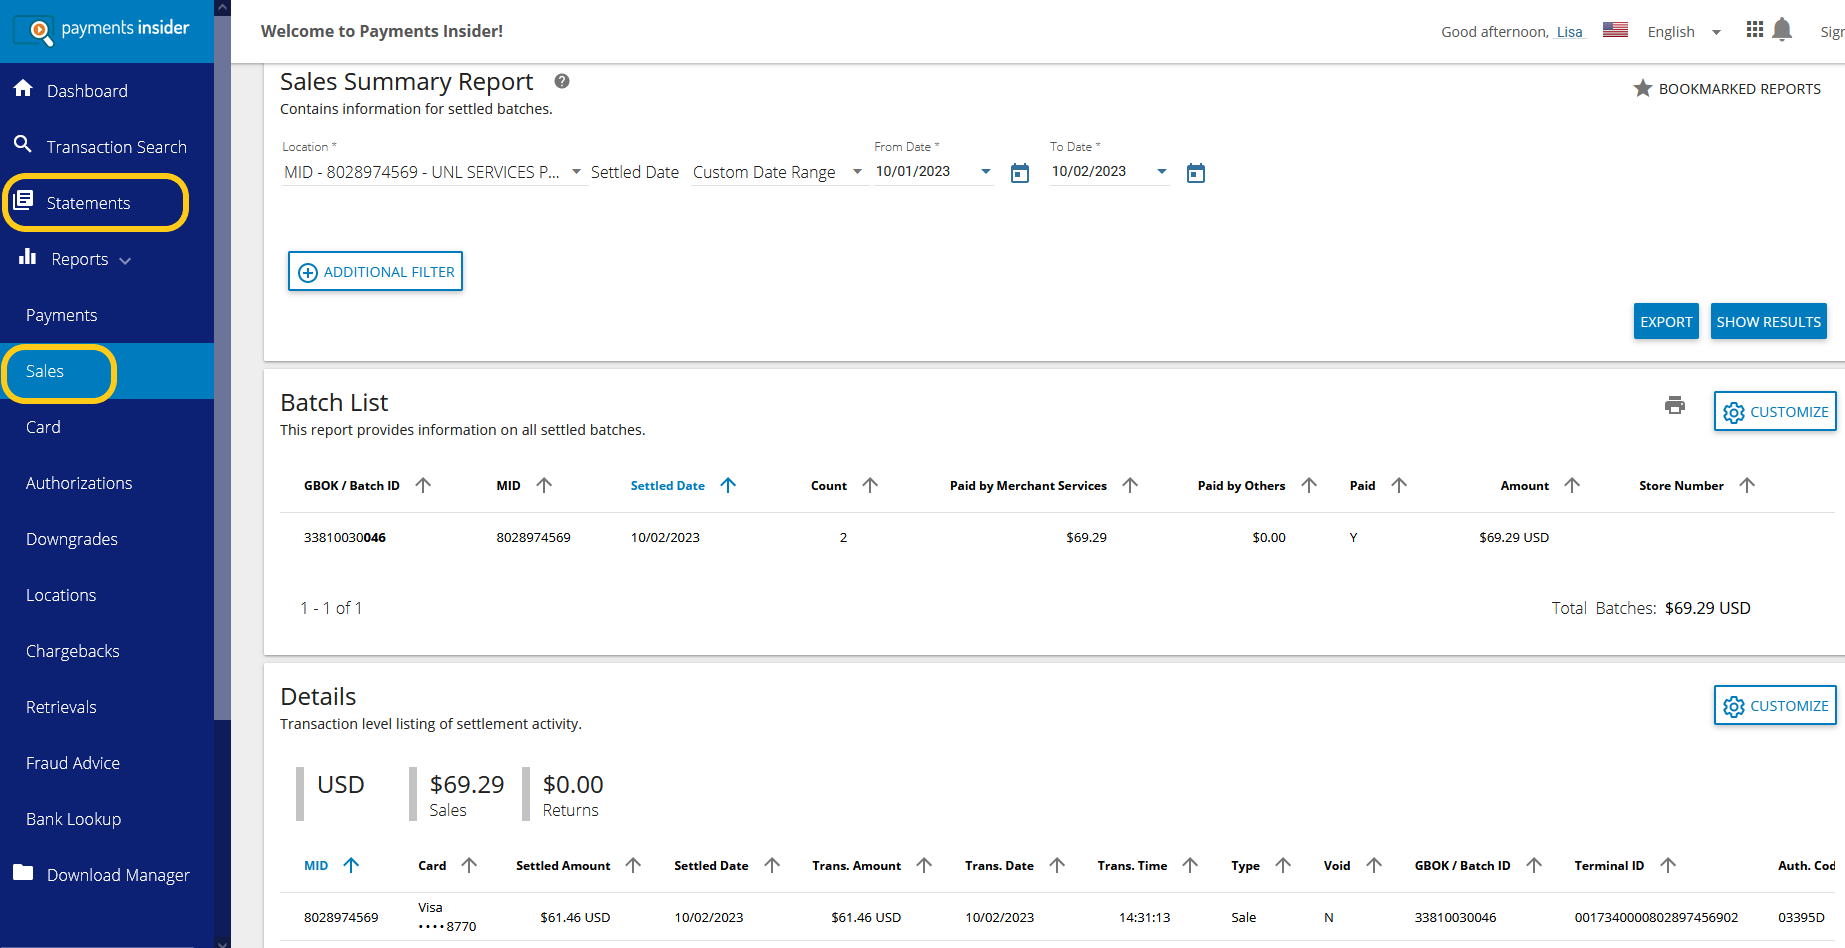The image size is (1845, 948).
Task: Click the Additional Filter button
Action: tap(375, 271)
